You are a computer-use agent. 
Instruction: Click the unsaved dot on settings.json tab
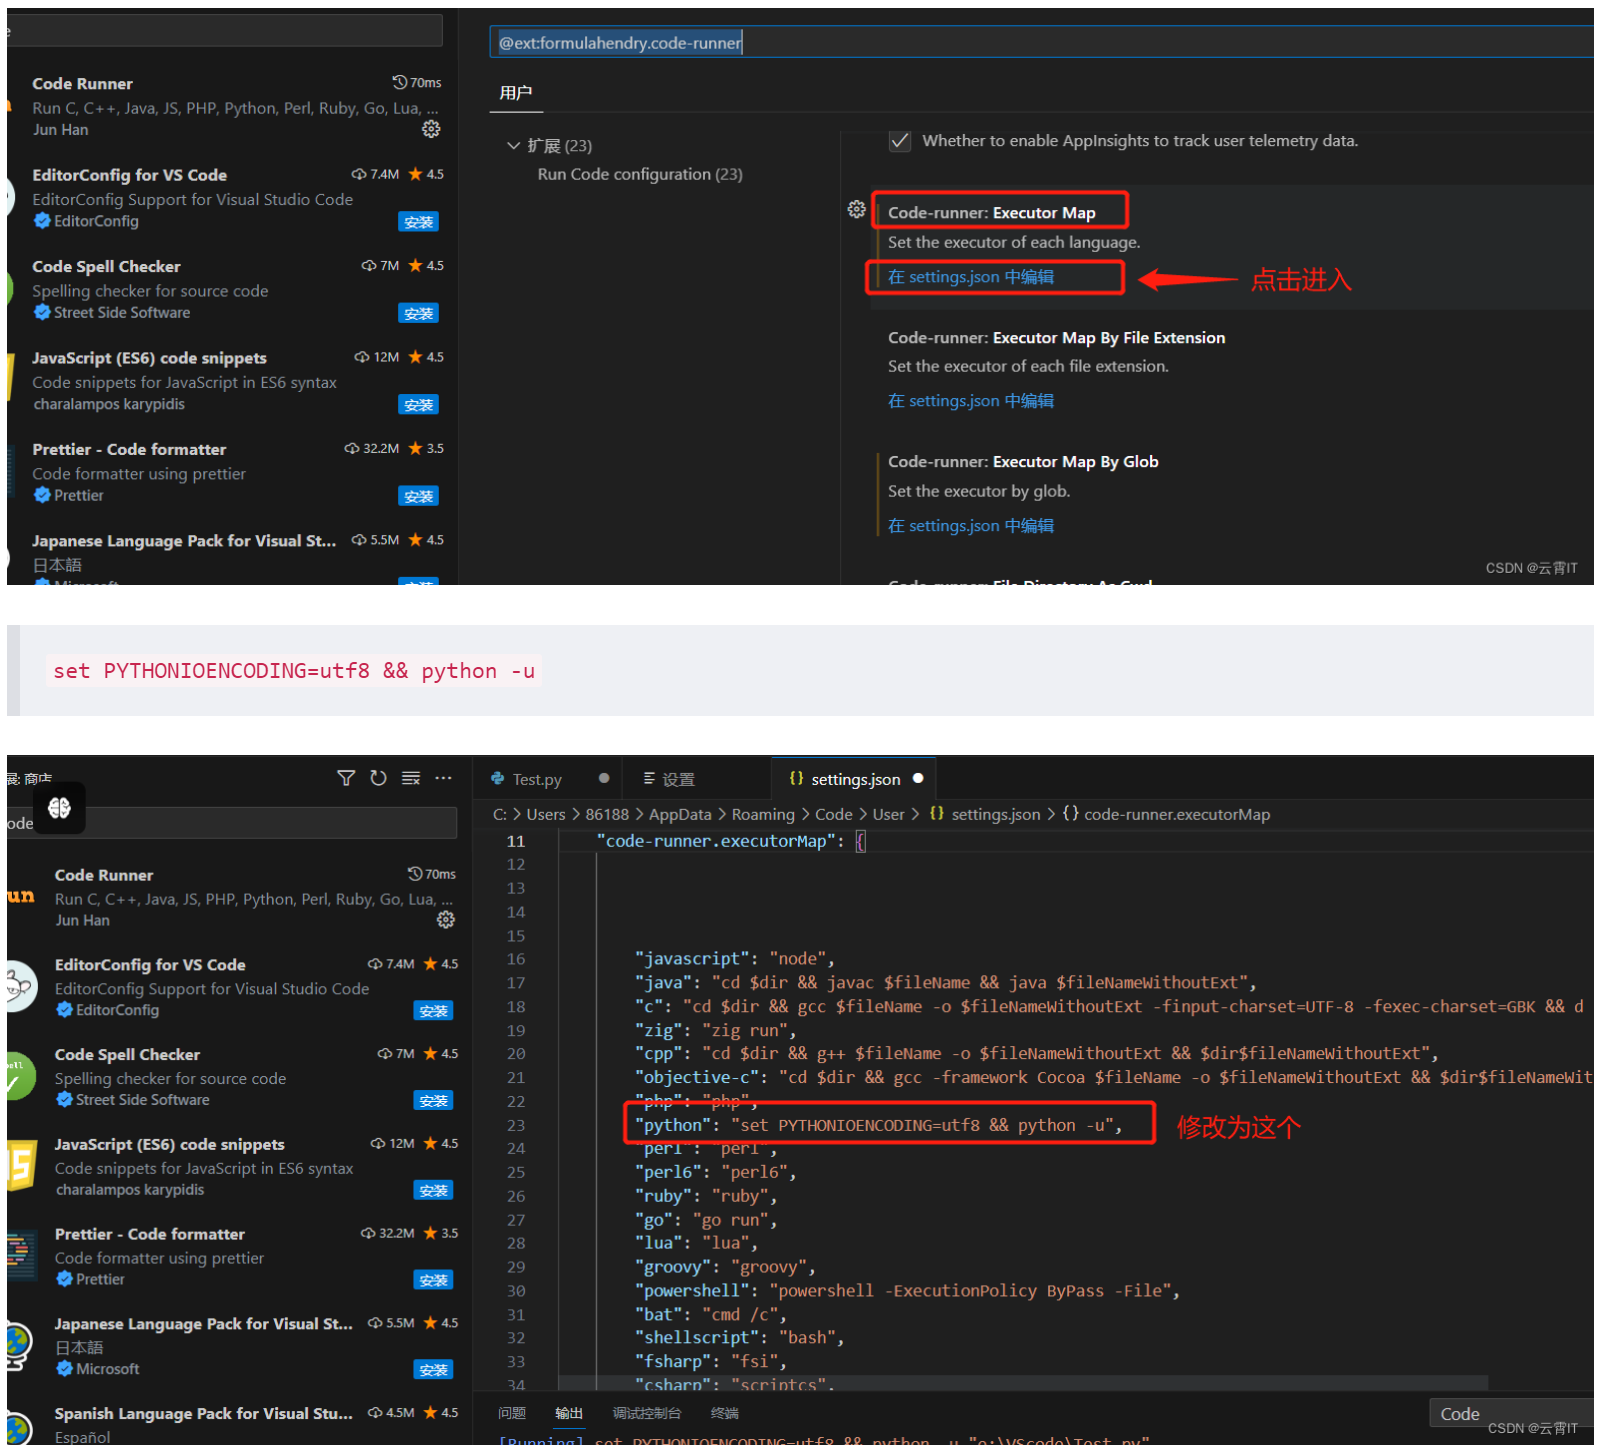[x=918, y=778]
